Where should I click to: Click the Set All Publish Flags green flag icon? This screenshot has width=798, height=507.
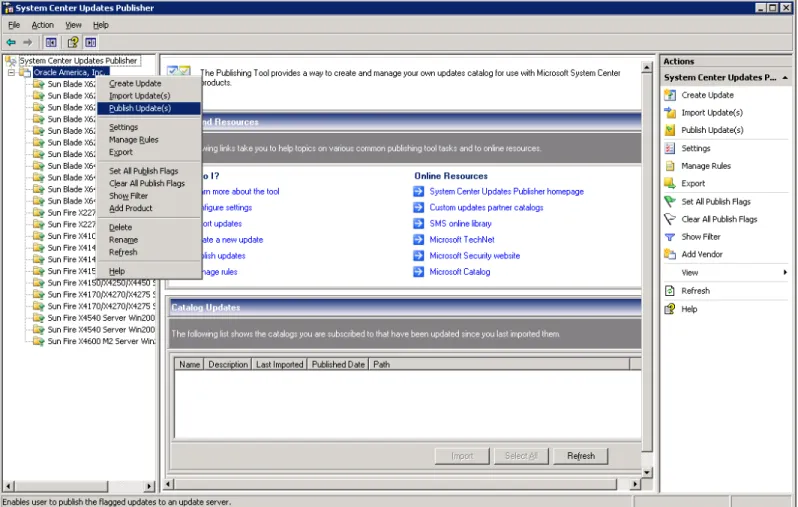coord(670,202)
